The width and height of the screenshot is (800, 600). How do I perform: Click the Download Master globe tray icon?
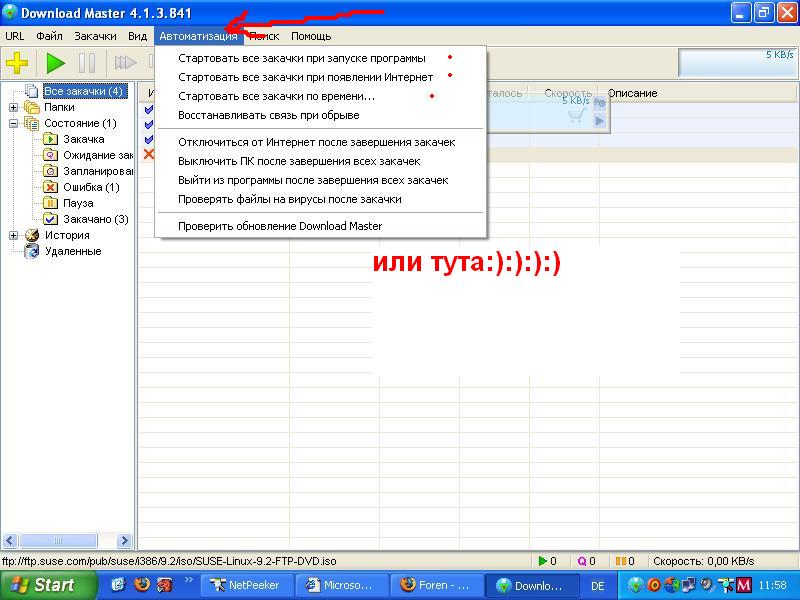coord(636,585)
